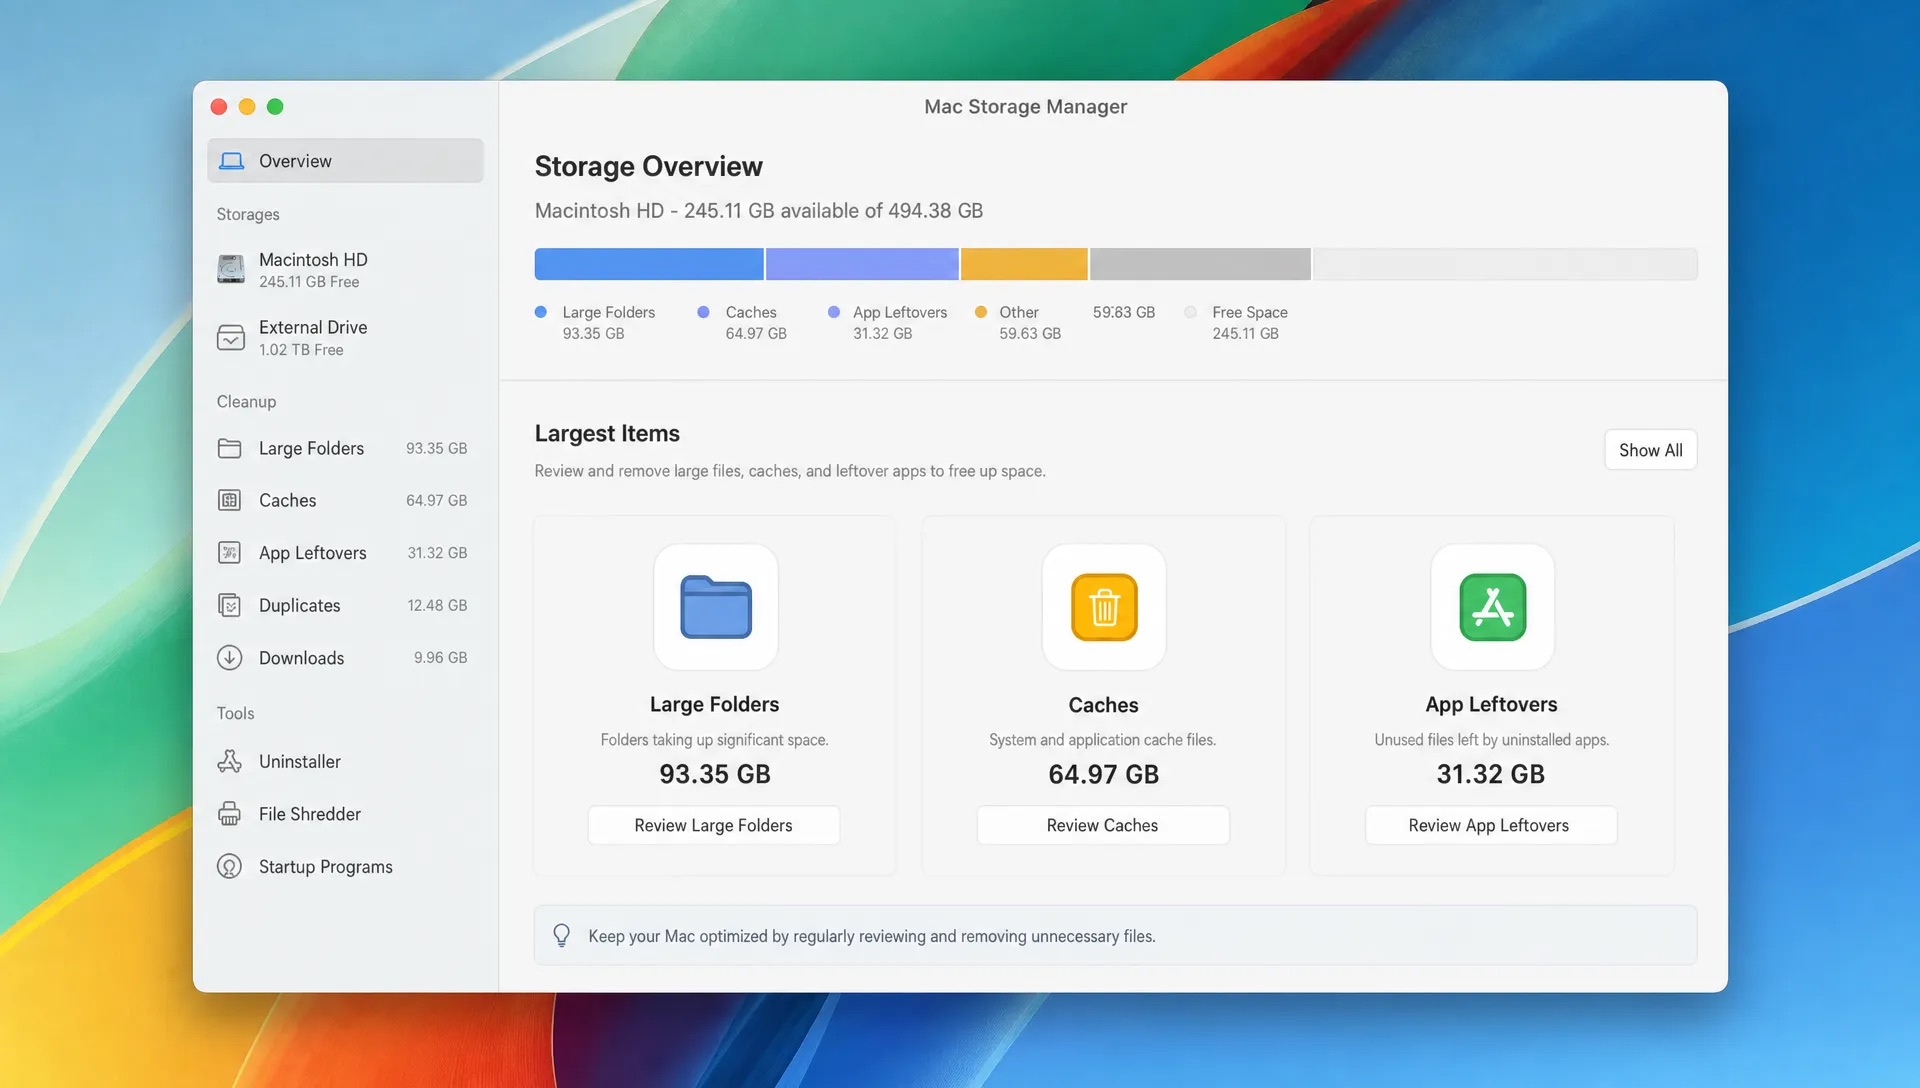Click the 64.97 GB value in the sidebar

tap(436, 500)
